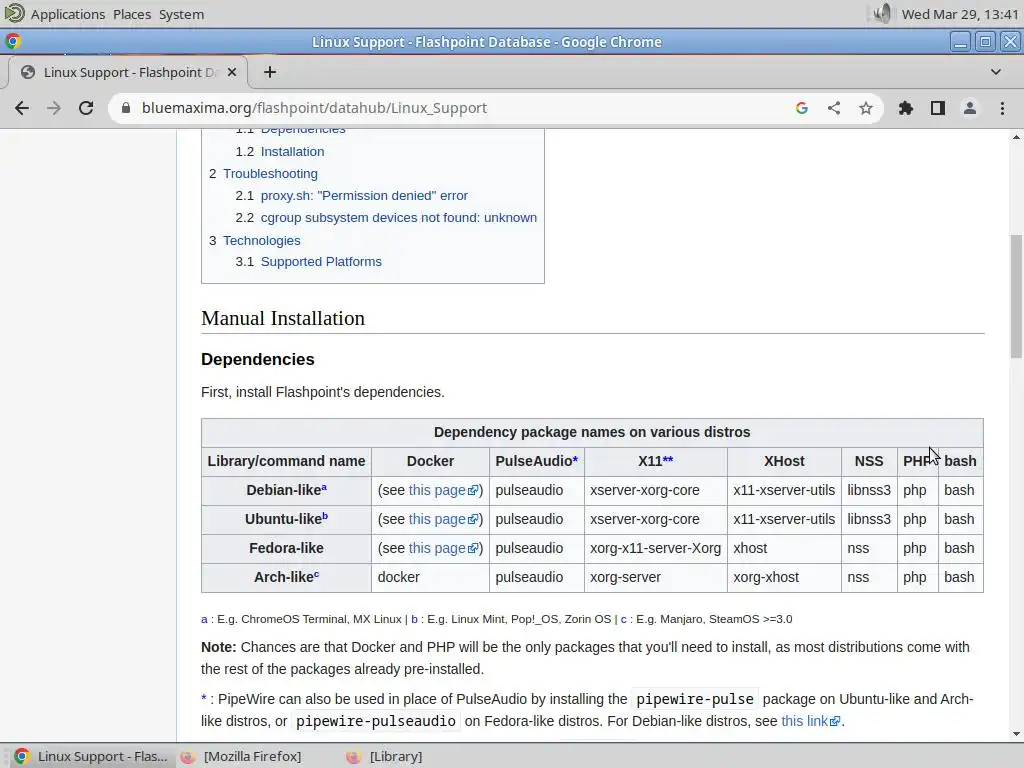This screenshot has width=1024, height=768.
Task: Open a new tab
Action: click(270, 72)
